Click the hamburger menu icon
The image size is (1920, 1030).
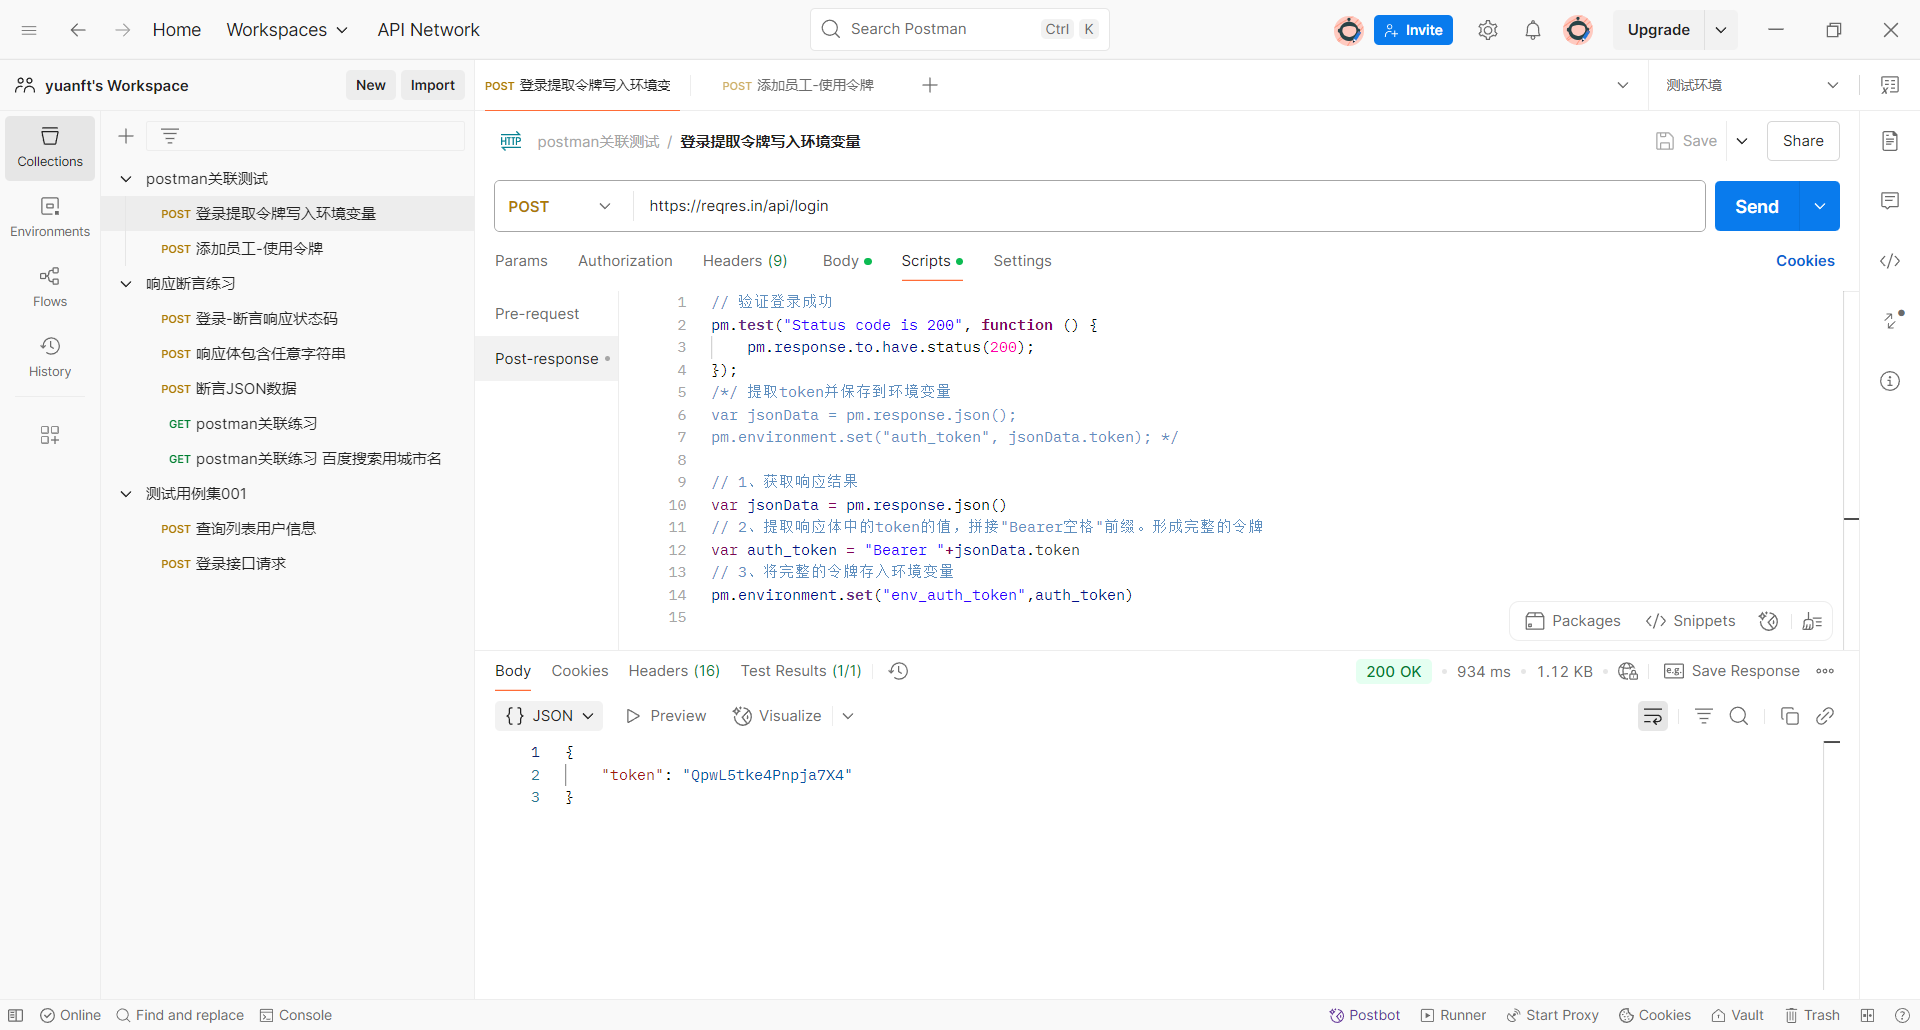tap(29, 30)
